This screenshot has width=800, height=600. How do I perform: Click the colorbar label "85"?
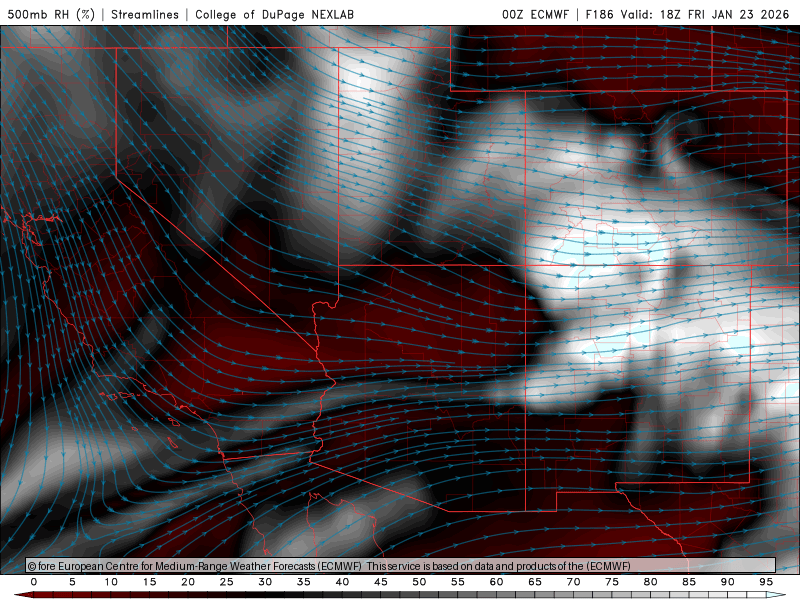(x=689, y=582)
